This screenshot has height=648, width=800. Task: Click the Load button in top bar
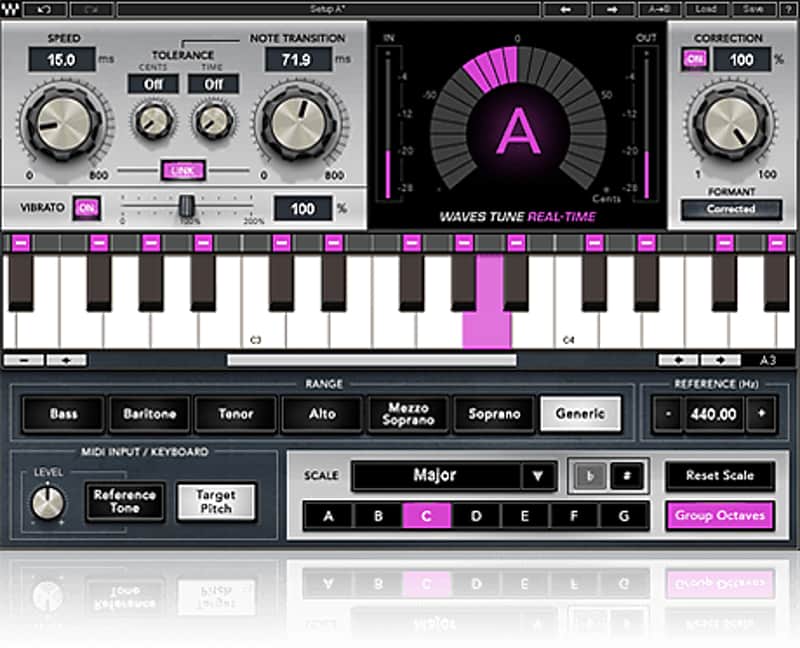coord(706,9)
